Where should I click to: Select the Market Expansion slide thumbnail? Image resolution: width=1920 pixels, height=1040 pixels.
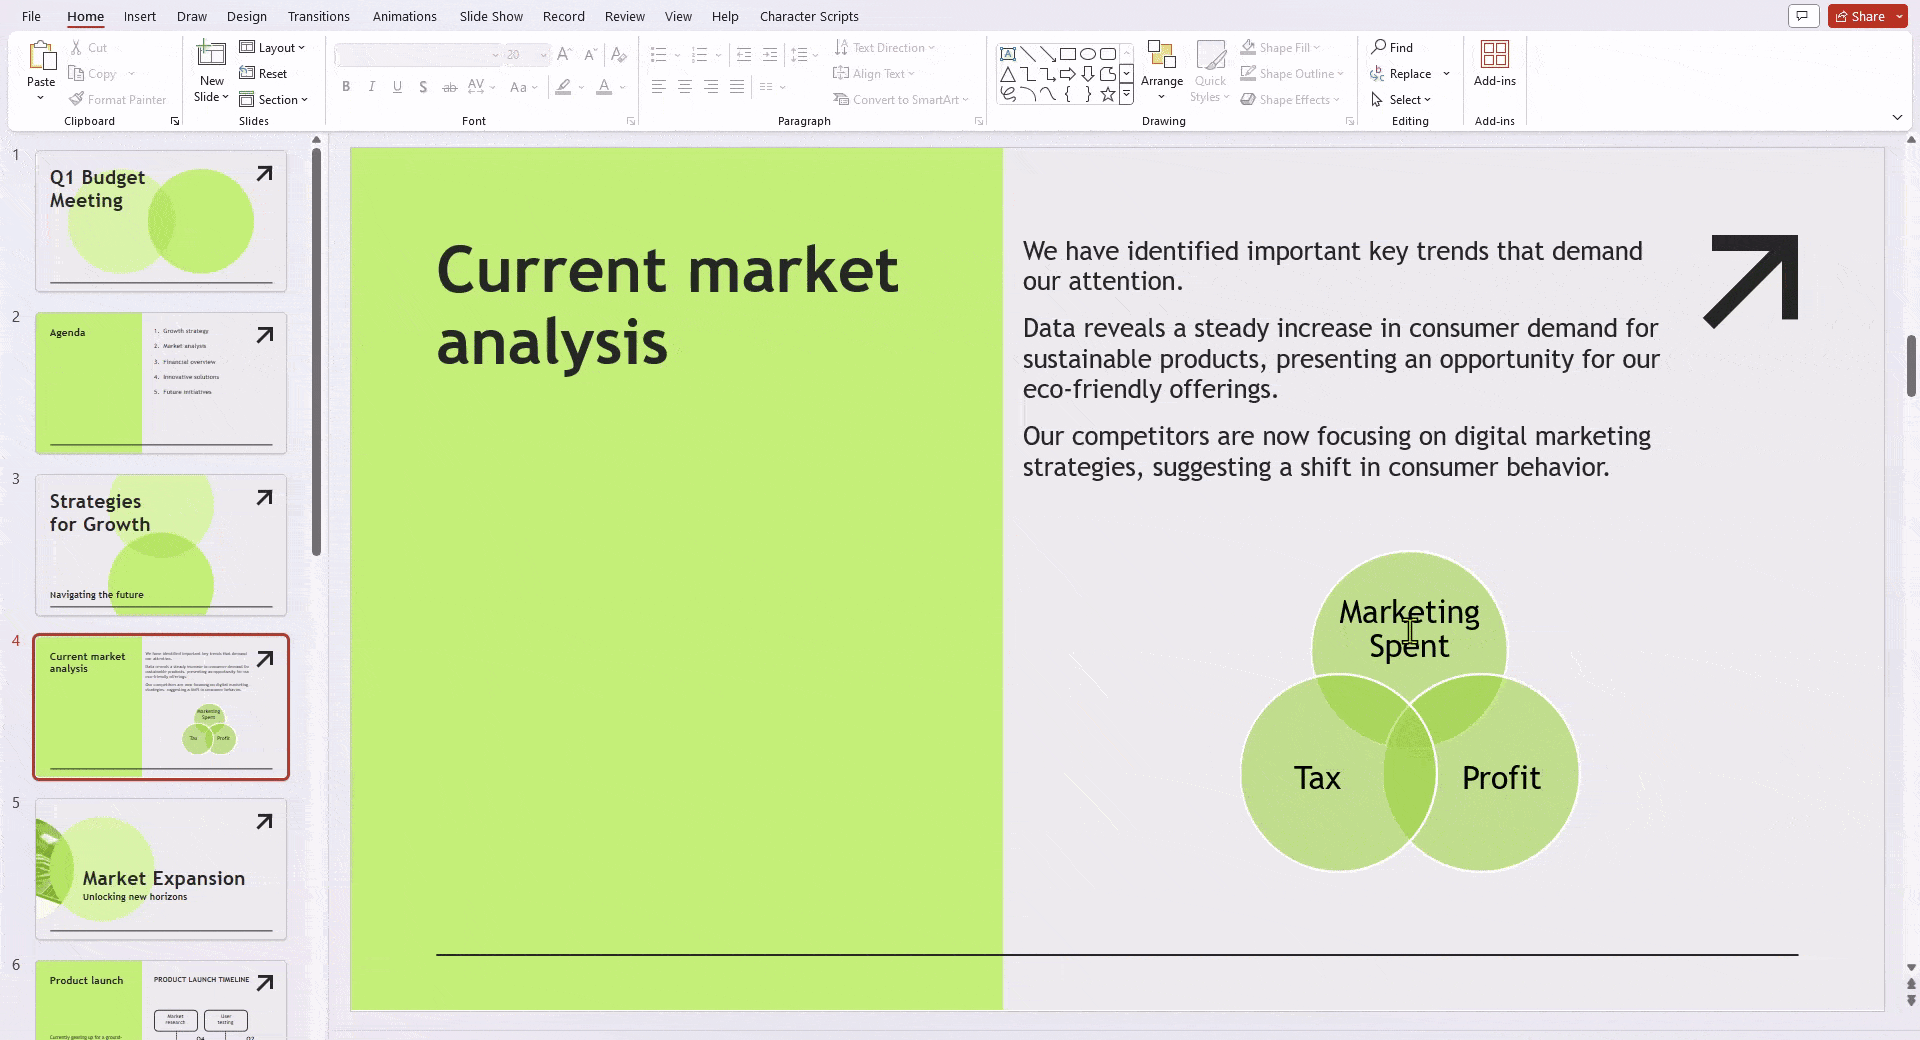coord(161,869)
